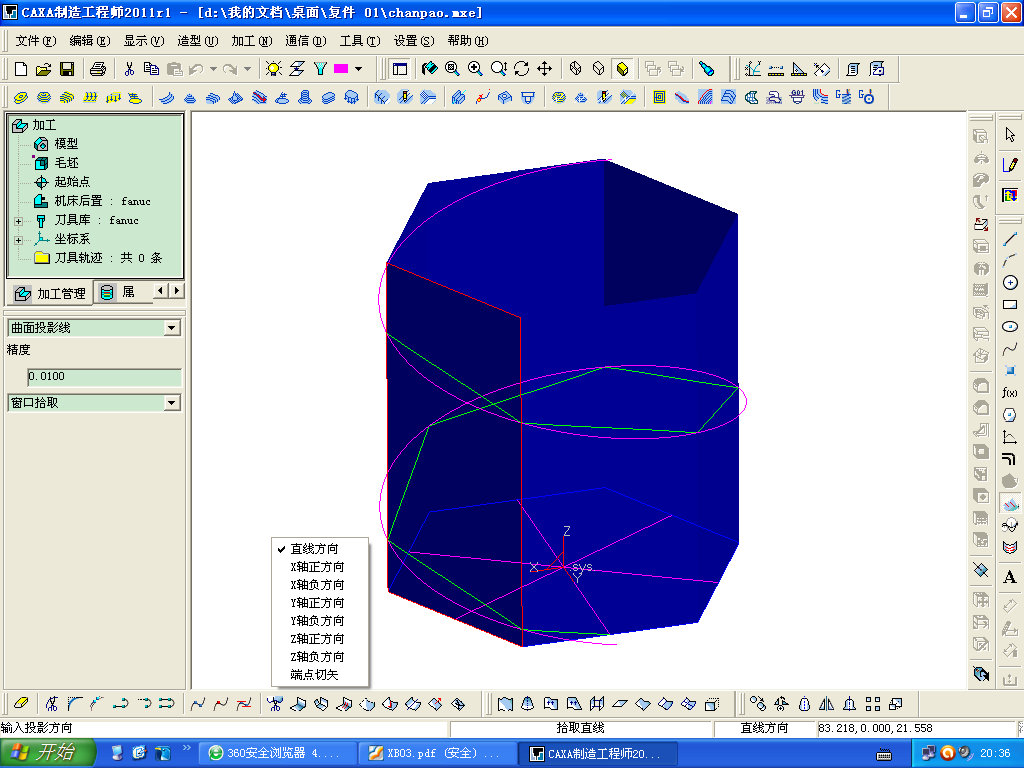Expand the 刀具库 tree node
This screenshot has width=1024, height=768.
click(x=18, y=221)
